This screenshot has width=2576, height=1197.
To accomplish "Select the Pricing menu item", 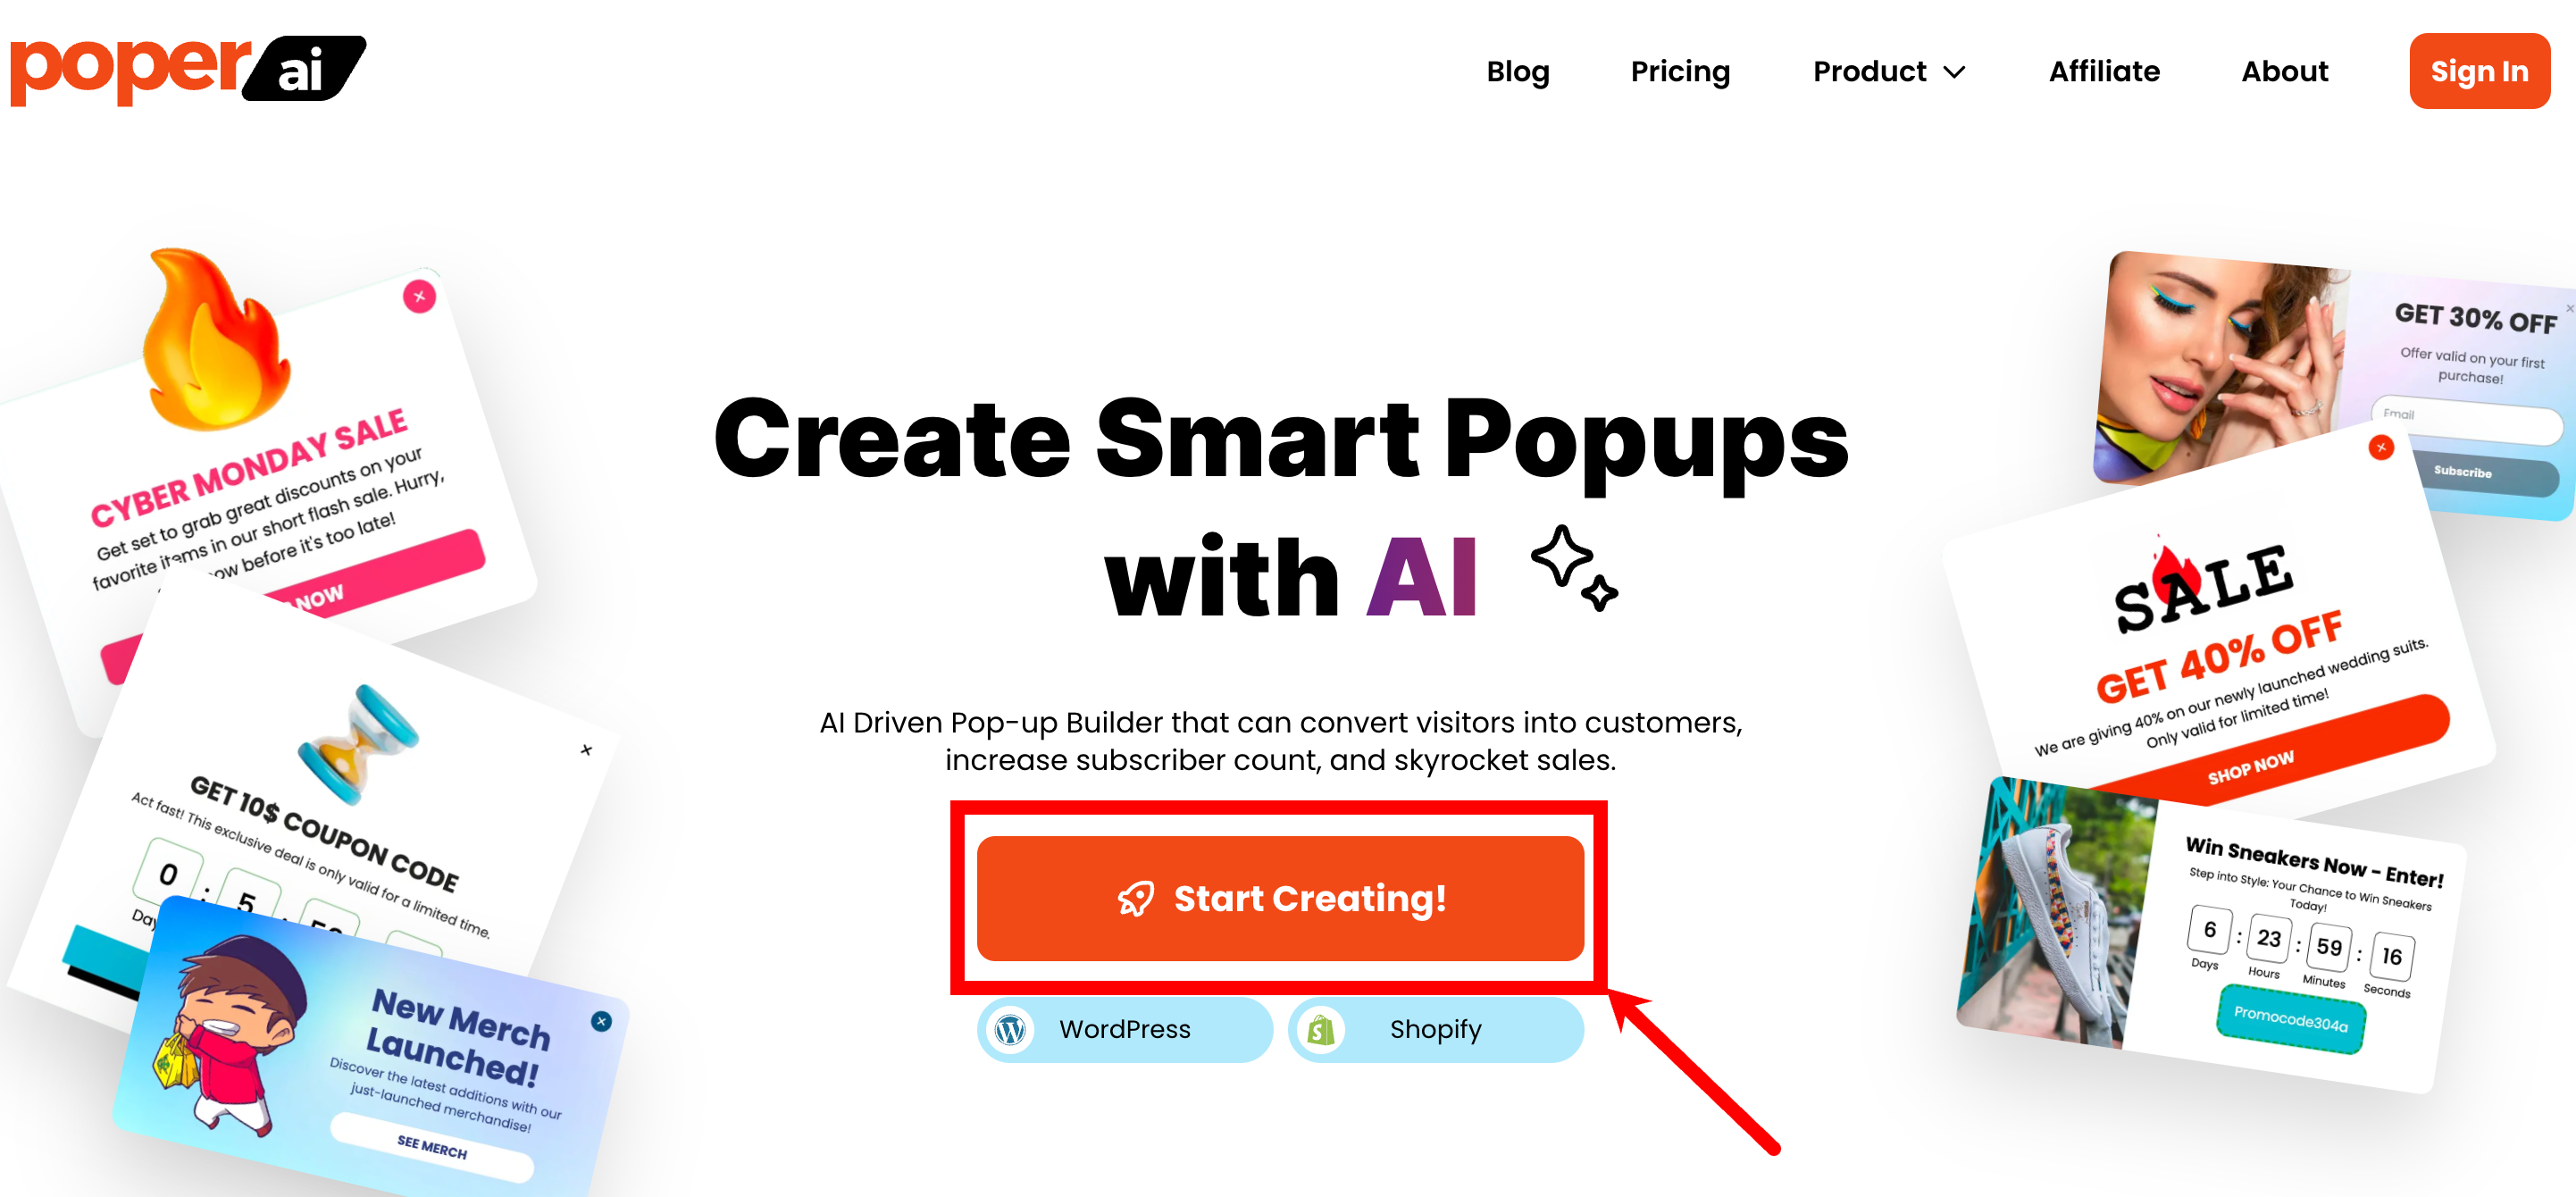I will [x=1681, y=71].
